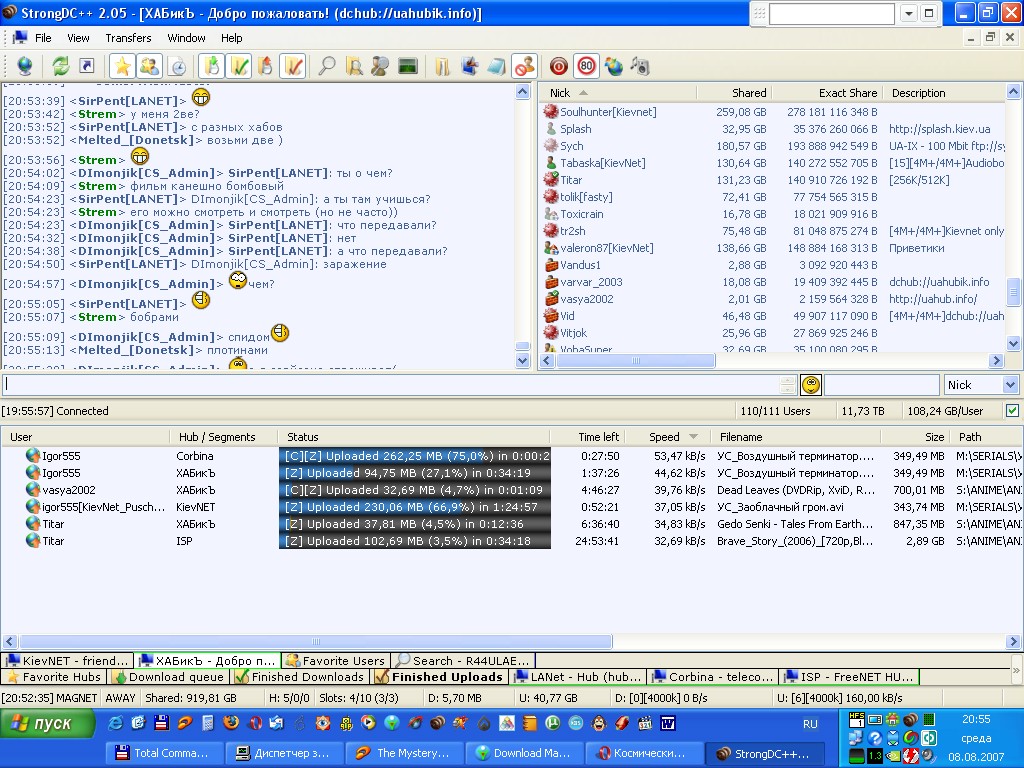Click RU language indicator in taskbar
The width and height of the screenshot is (1024, 768).
pyautogui.click(x=810, y=724)
